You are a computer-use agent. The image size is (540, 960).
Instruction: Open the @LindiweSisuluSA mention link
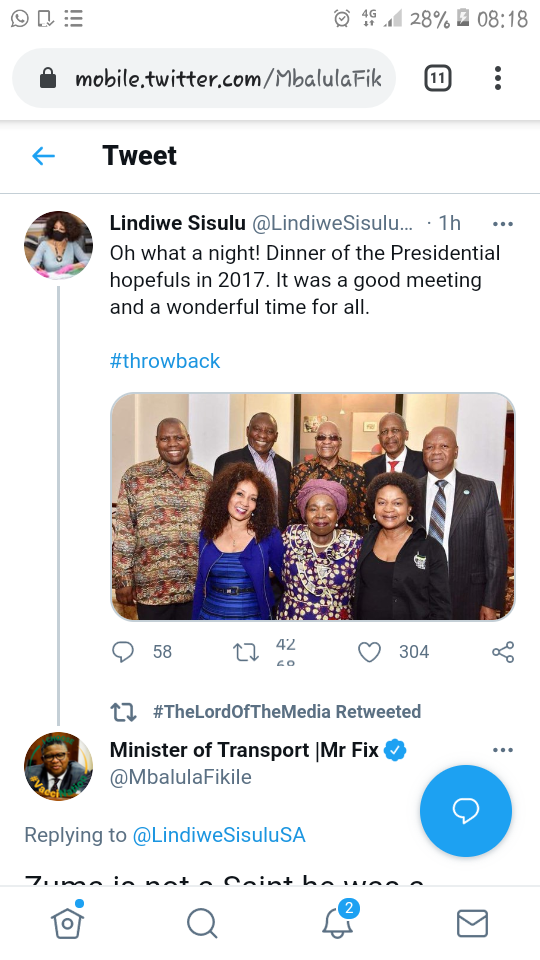pyautogui.click(x=219, y=835)
